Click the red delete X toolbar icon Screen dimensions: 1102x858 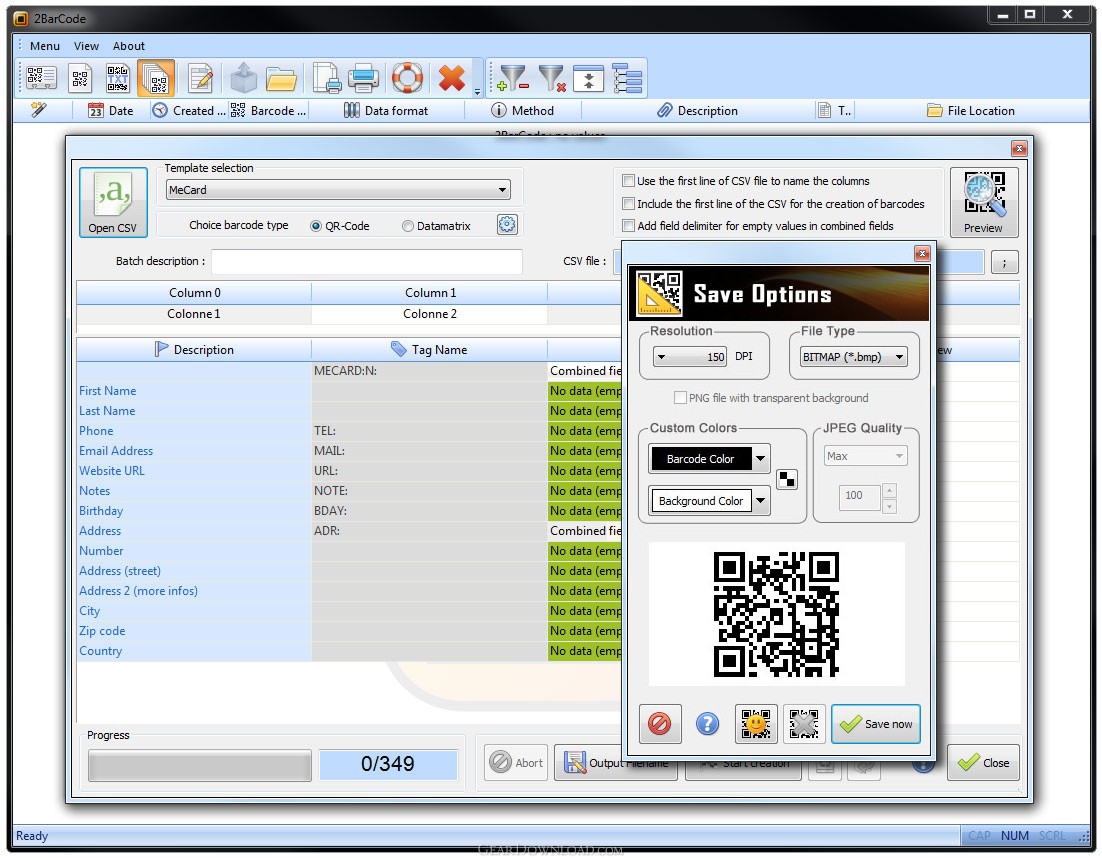(451, 78)
